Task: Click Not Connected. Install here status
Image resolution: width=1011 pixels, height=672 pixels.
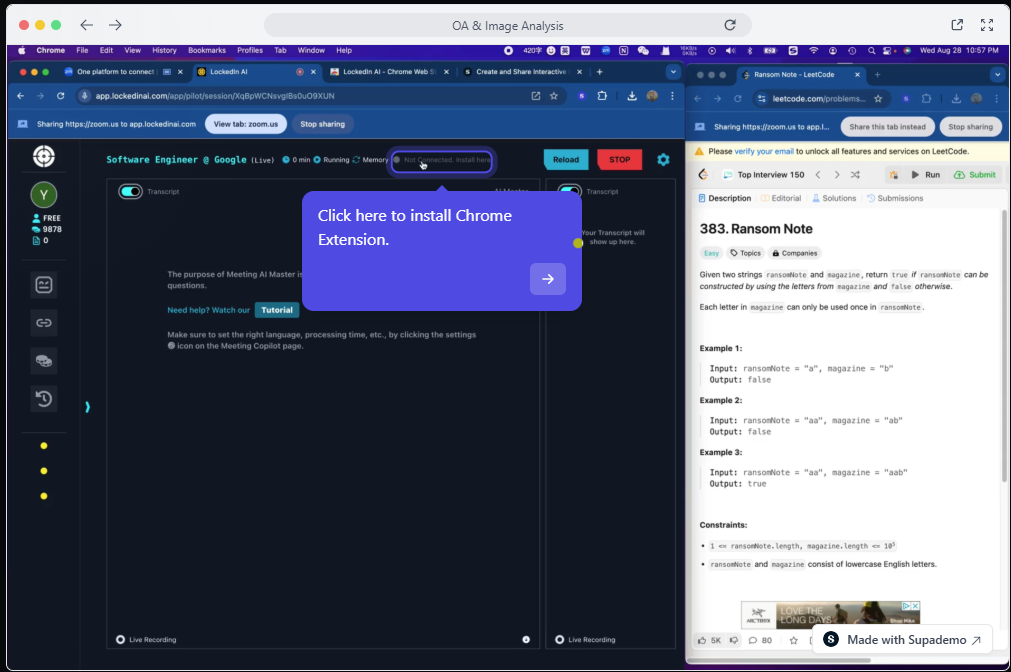Action: click(442, 160)
